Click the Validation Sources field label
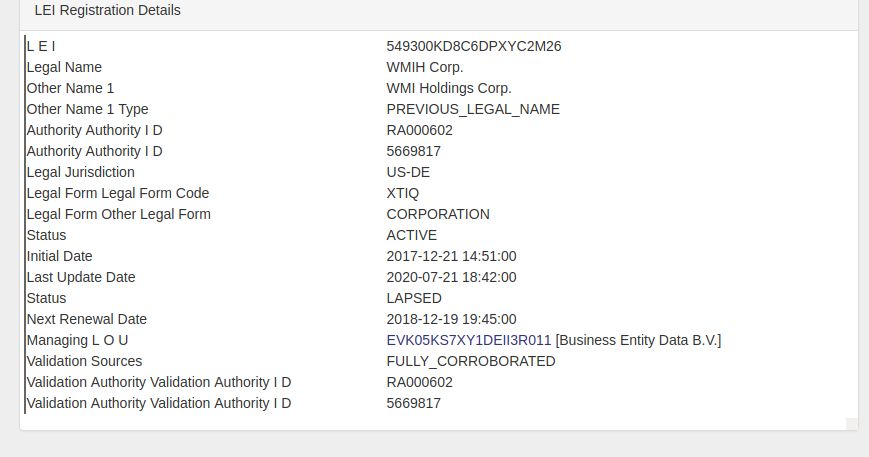Screen dimensions: 869x457 84,361
